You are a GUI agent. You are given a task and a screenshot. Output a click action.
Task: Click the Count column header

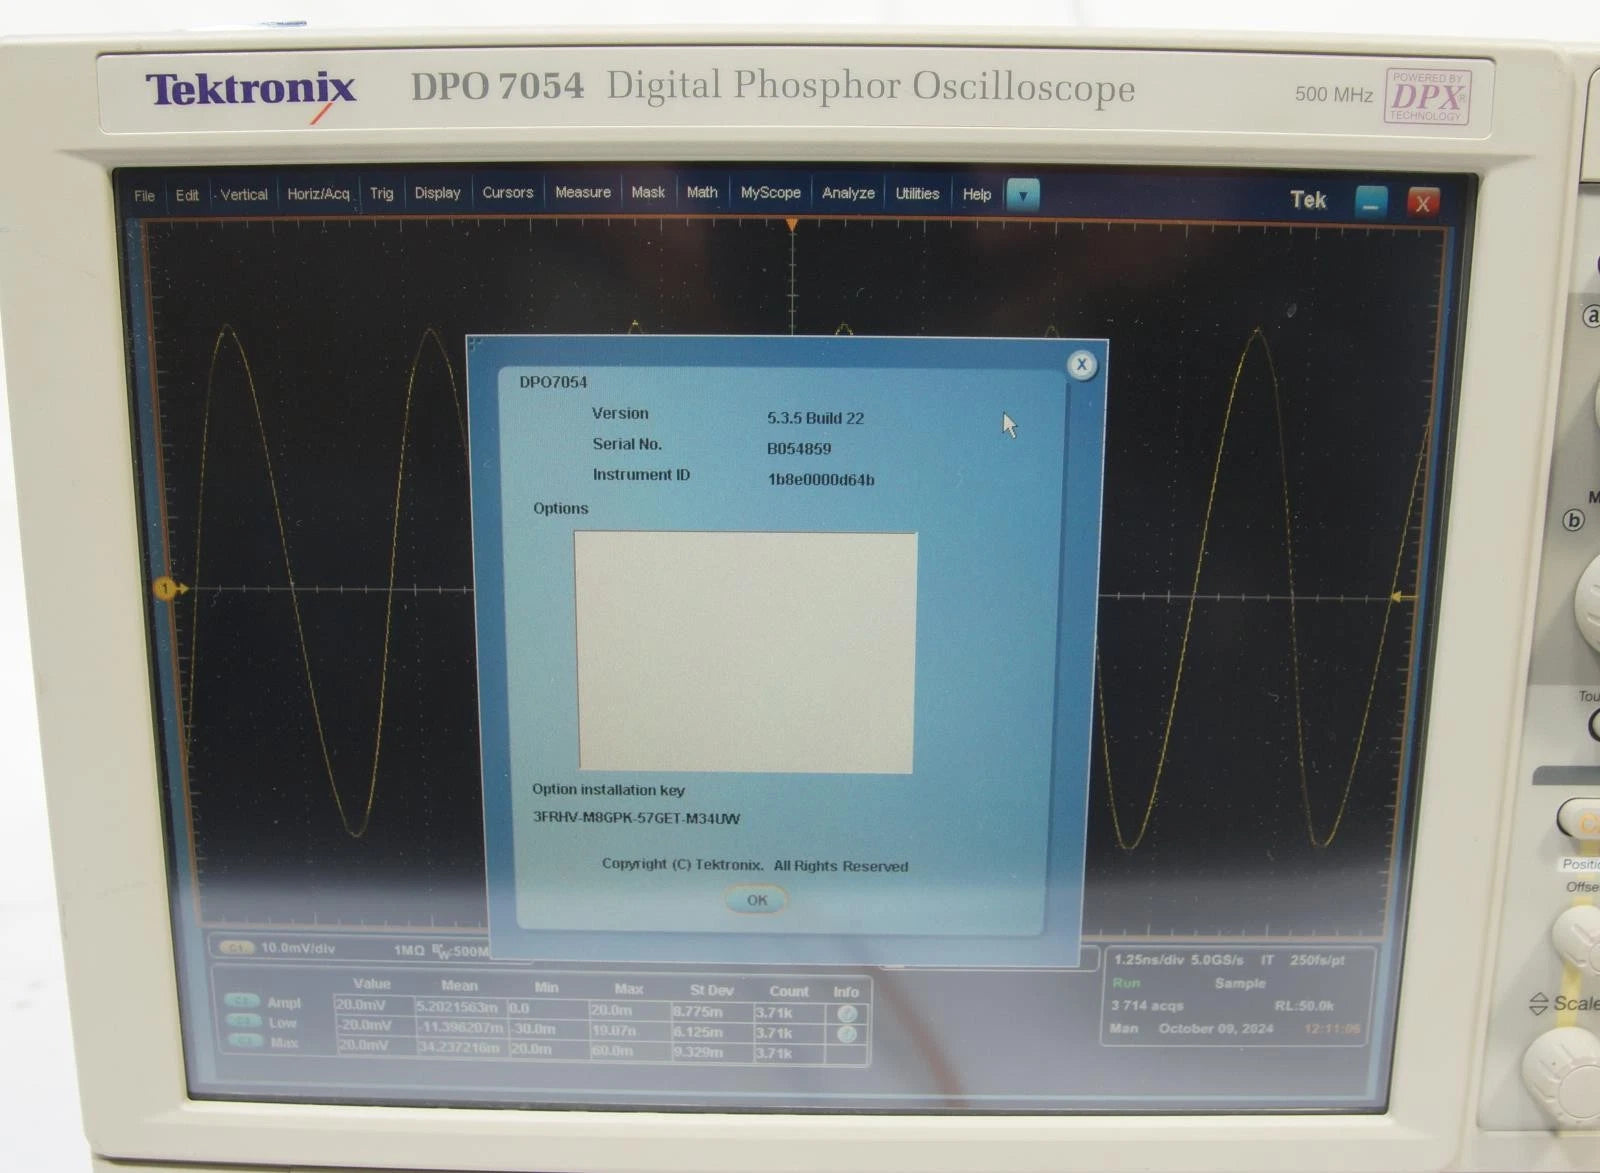[789, 991]
